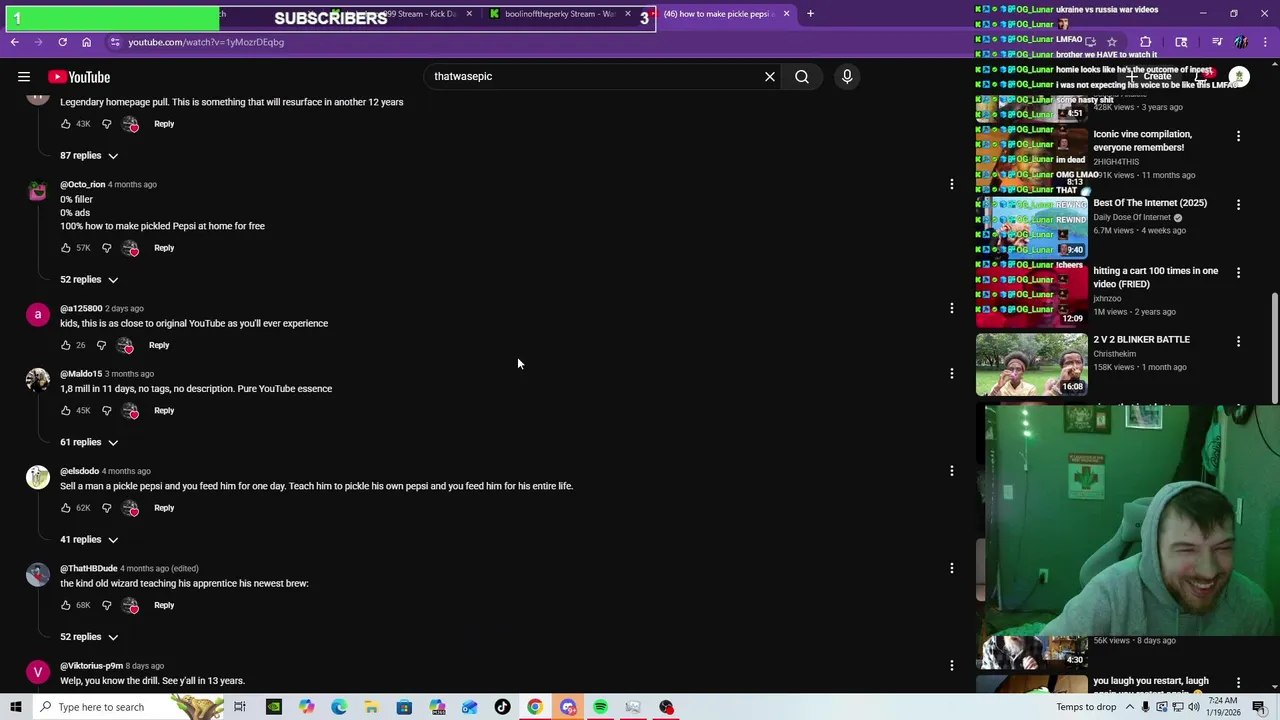1280x720 pixels.
Task: Dislike the @Octo_rion comment
Action: click(x=106, y=248)
